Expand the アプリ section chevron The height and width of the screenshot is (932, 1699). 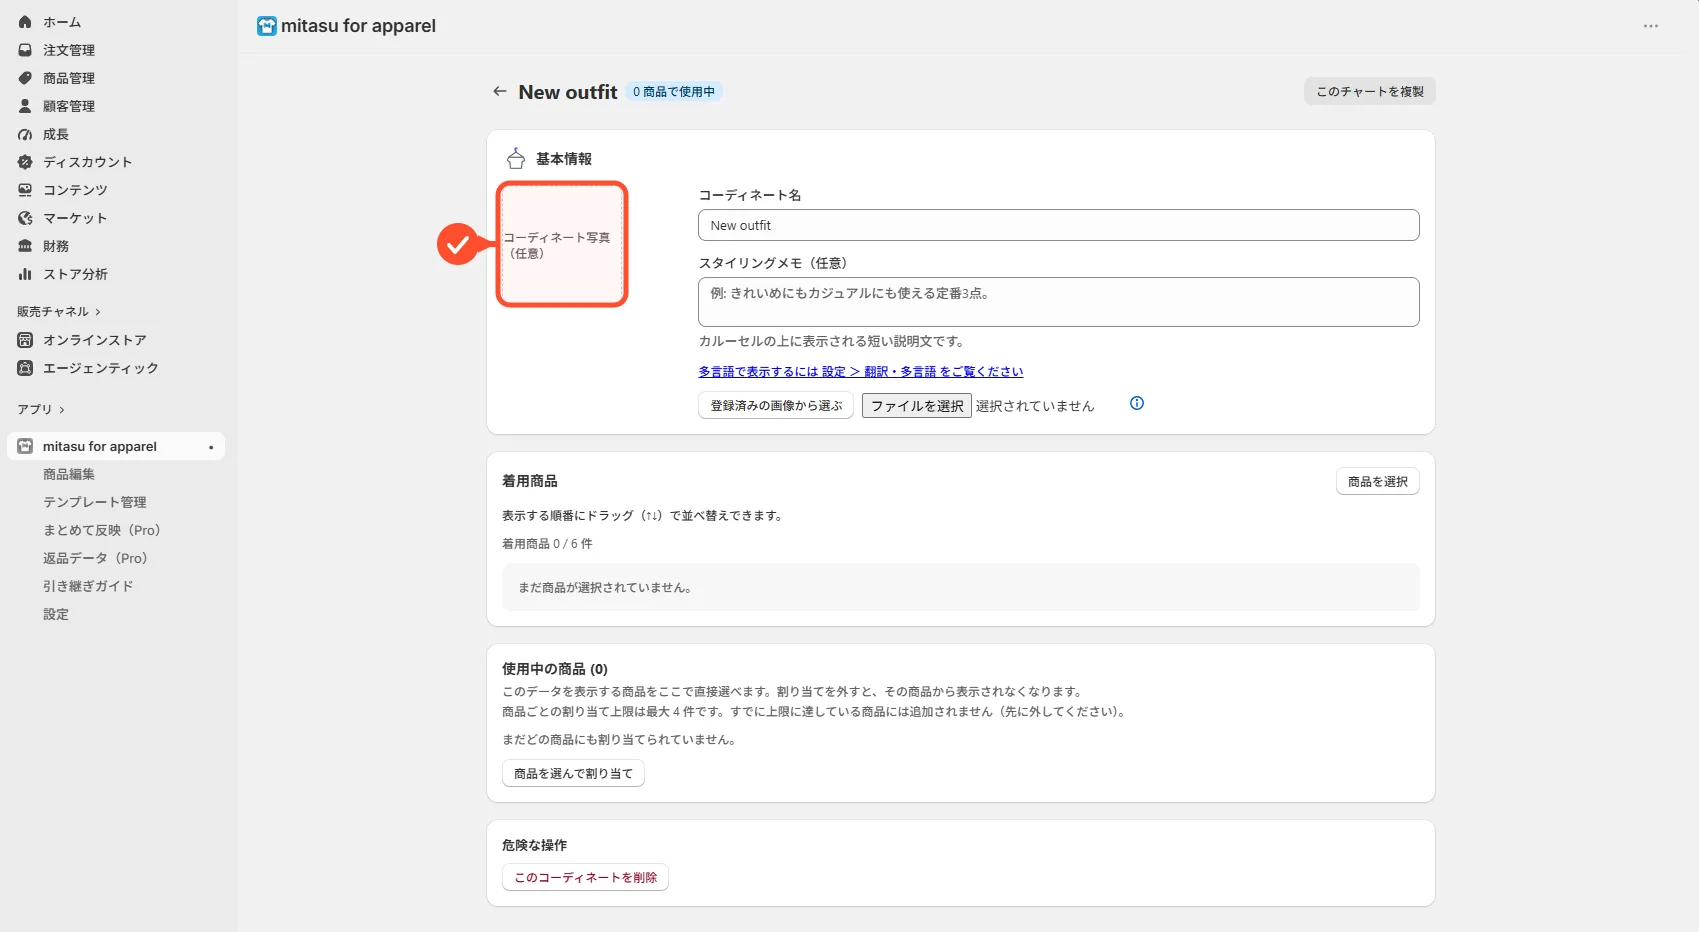tap(62, 410)
